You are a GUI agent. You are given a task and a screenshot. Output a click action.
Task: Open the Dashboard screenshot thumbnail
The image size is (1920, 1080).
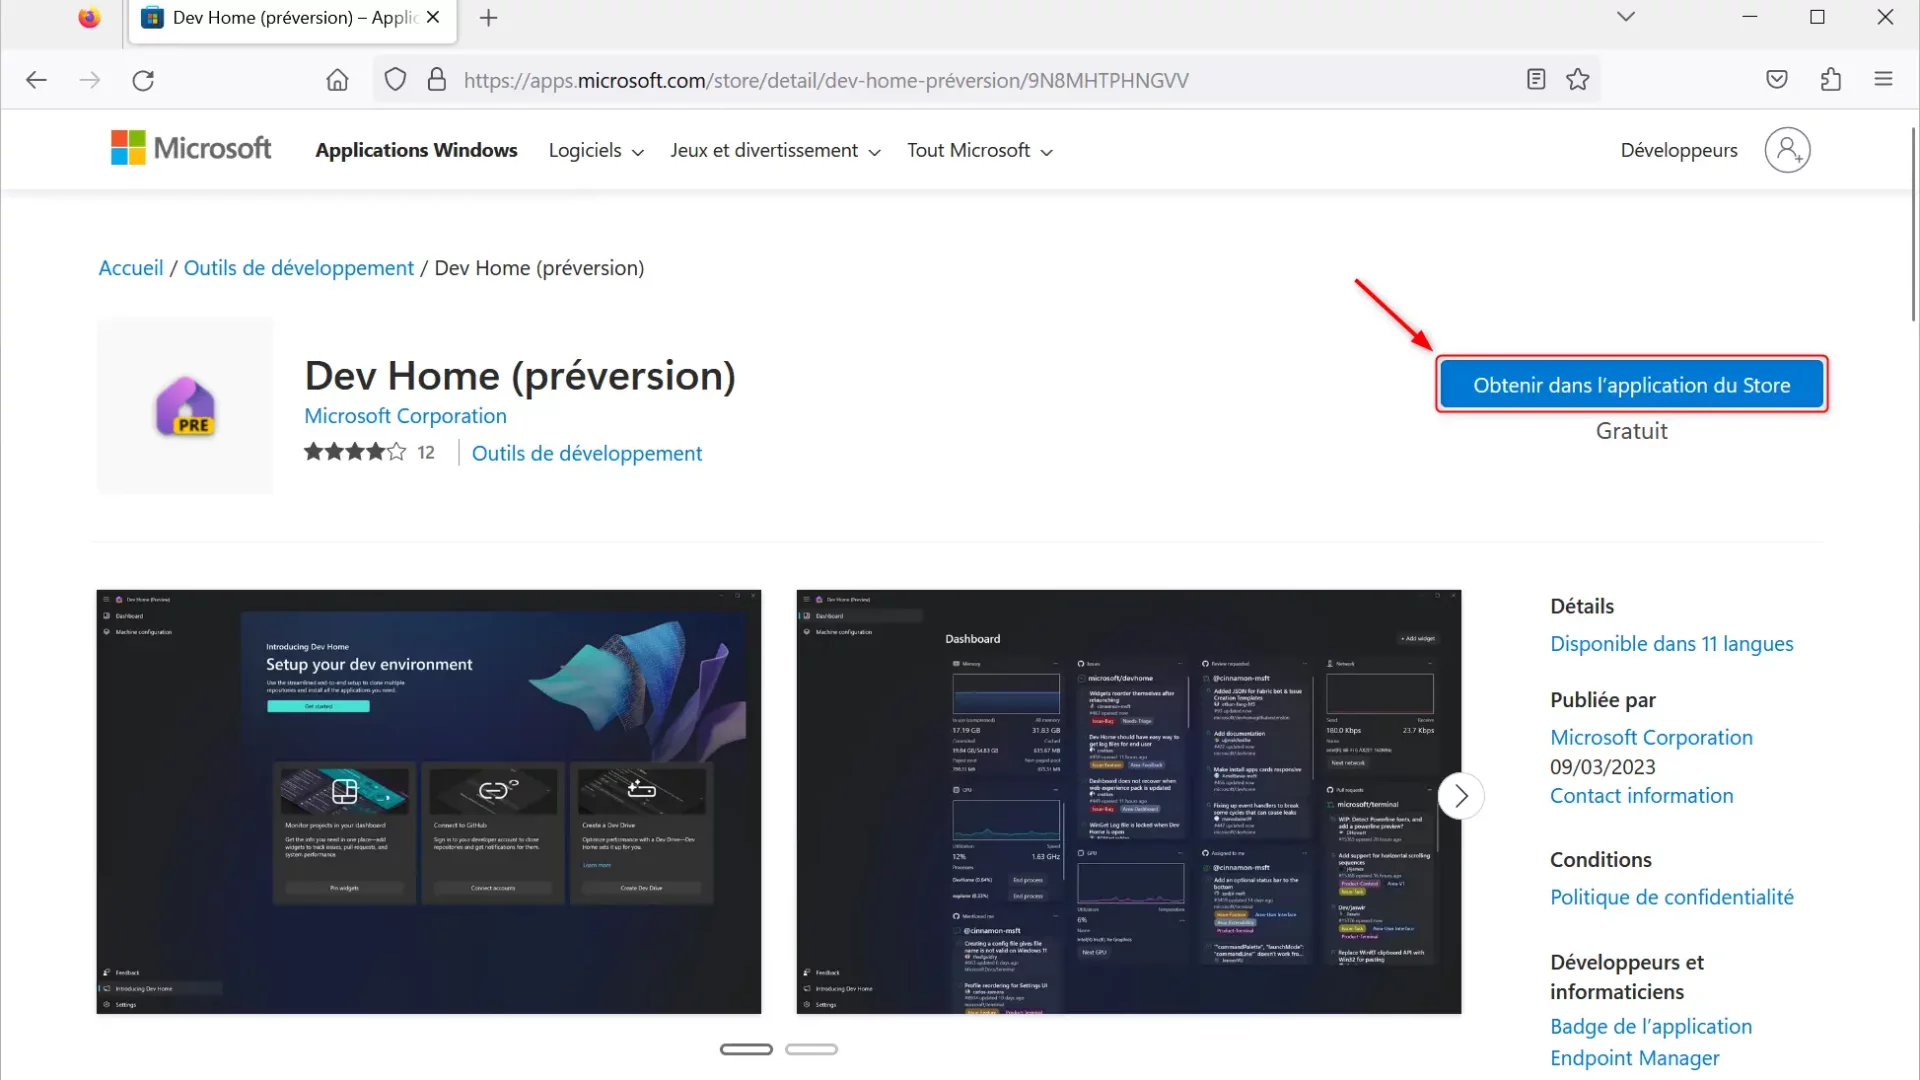pyautogui.click(x=1129, y=802)
